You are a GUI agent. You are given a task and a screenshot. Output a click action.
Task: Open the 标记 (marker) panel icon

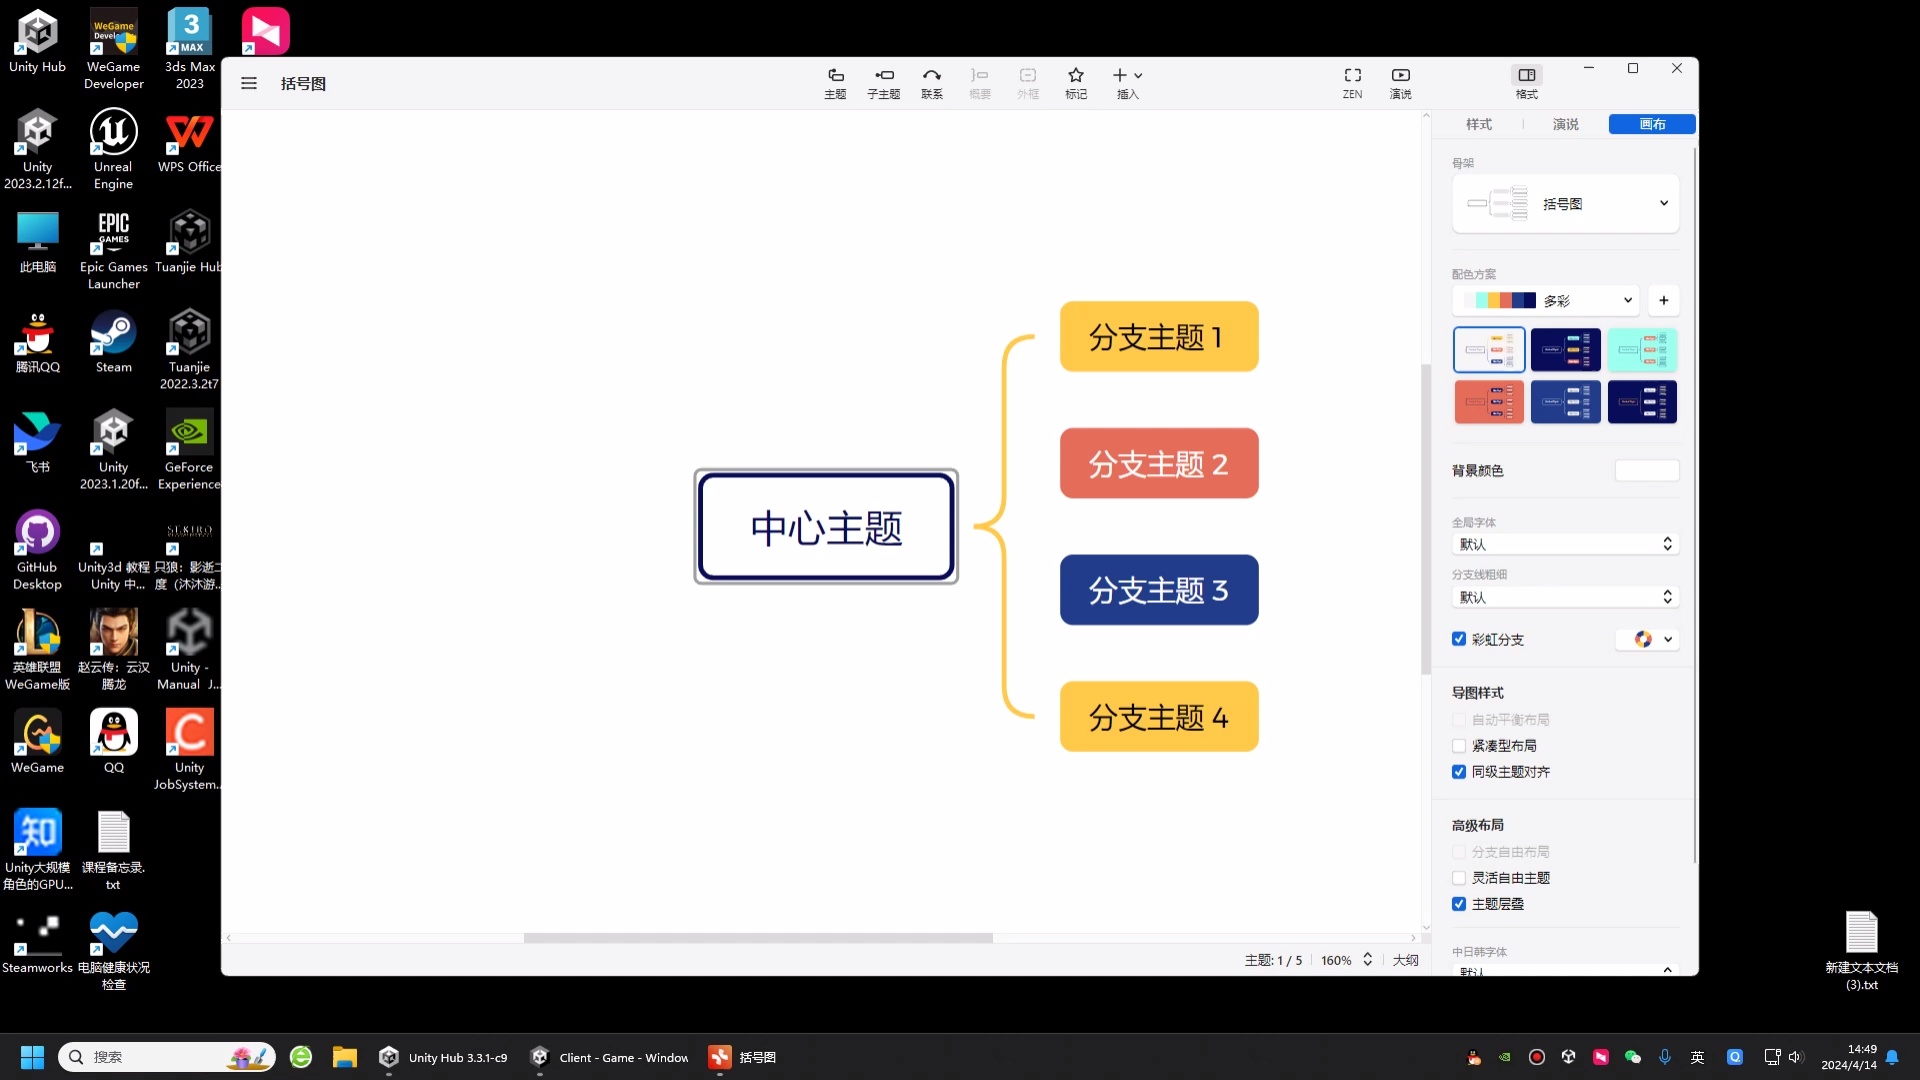click(x=1075, y=82)
